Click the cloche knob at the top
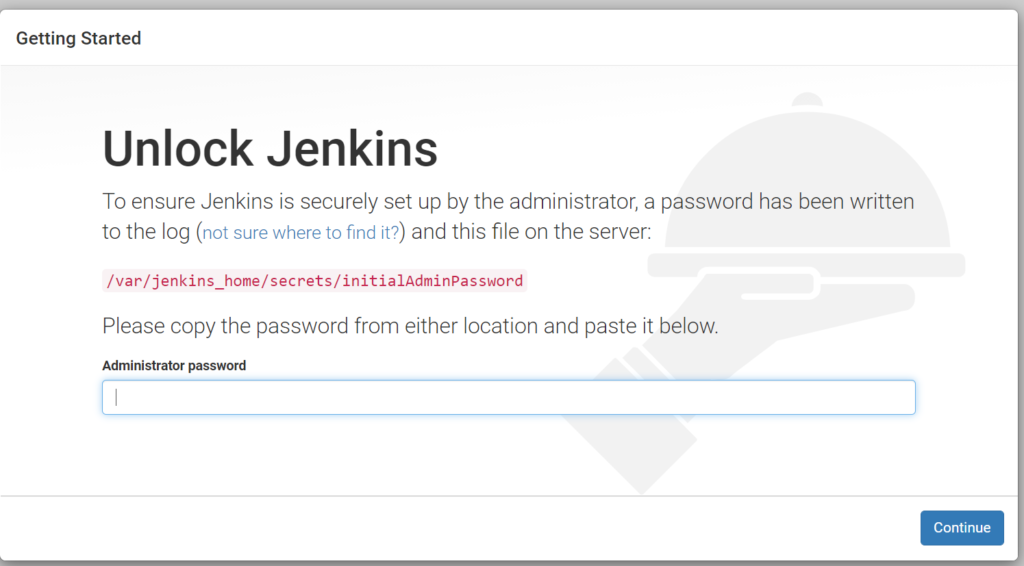1024x566 pixels. [807, 100]
